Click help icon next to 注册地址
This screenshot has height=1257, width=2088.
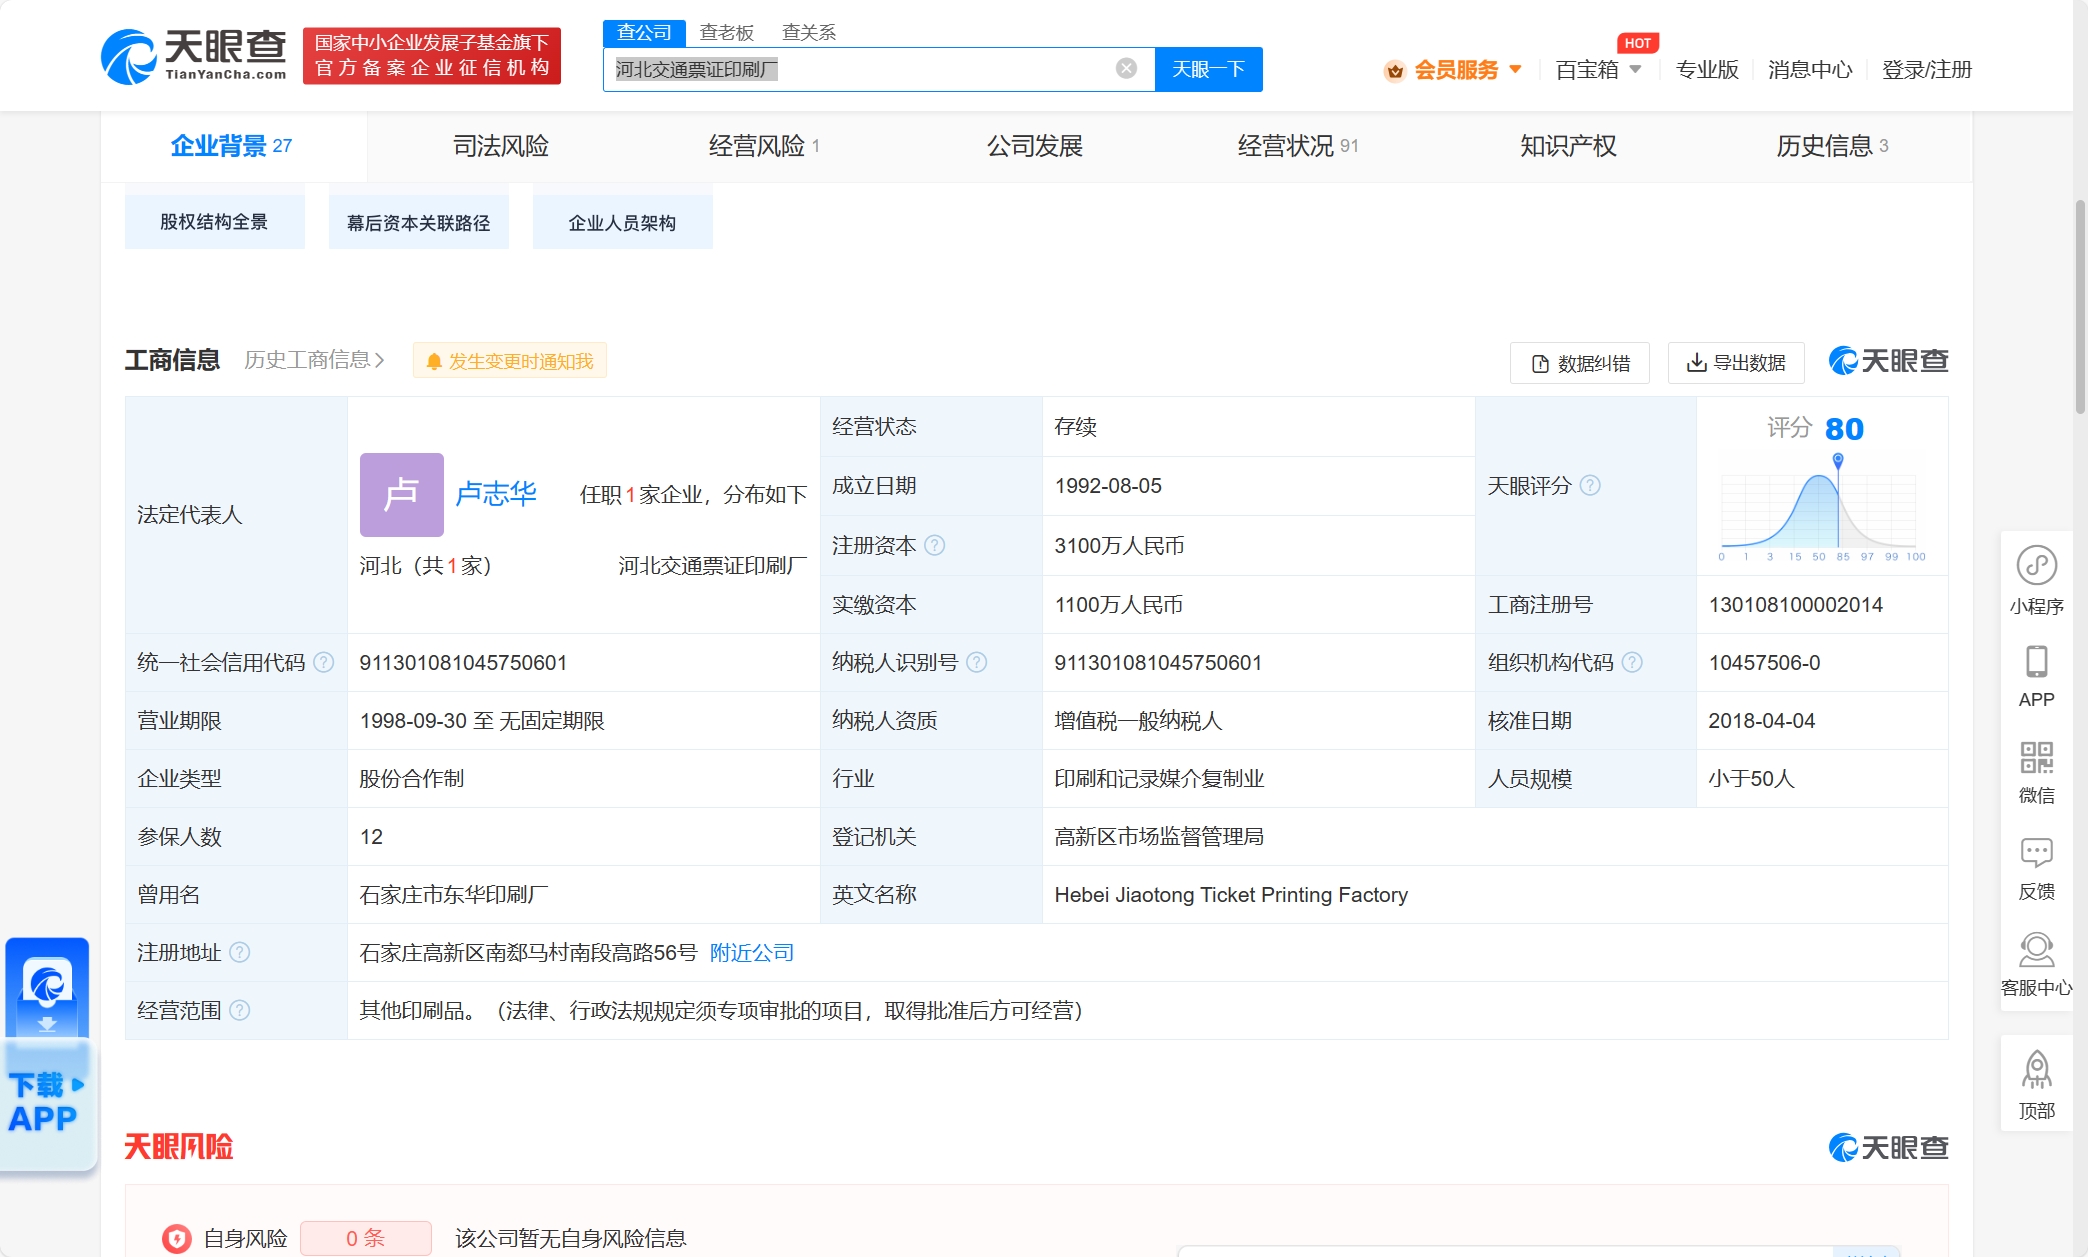pos(240,952)
